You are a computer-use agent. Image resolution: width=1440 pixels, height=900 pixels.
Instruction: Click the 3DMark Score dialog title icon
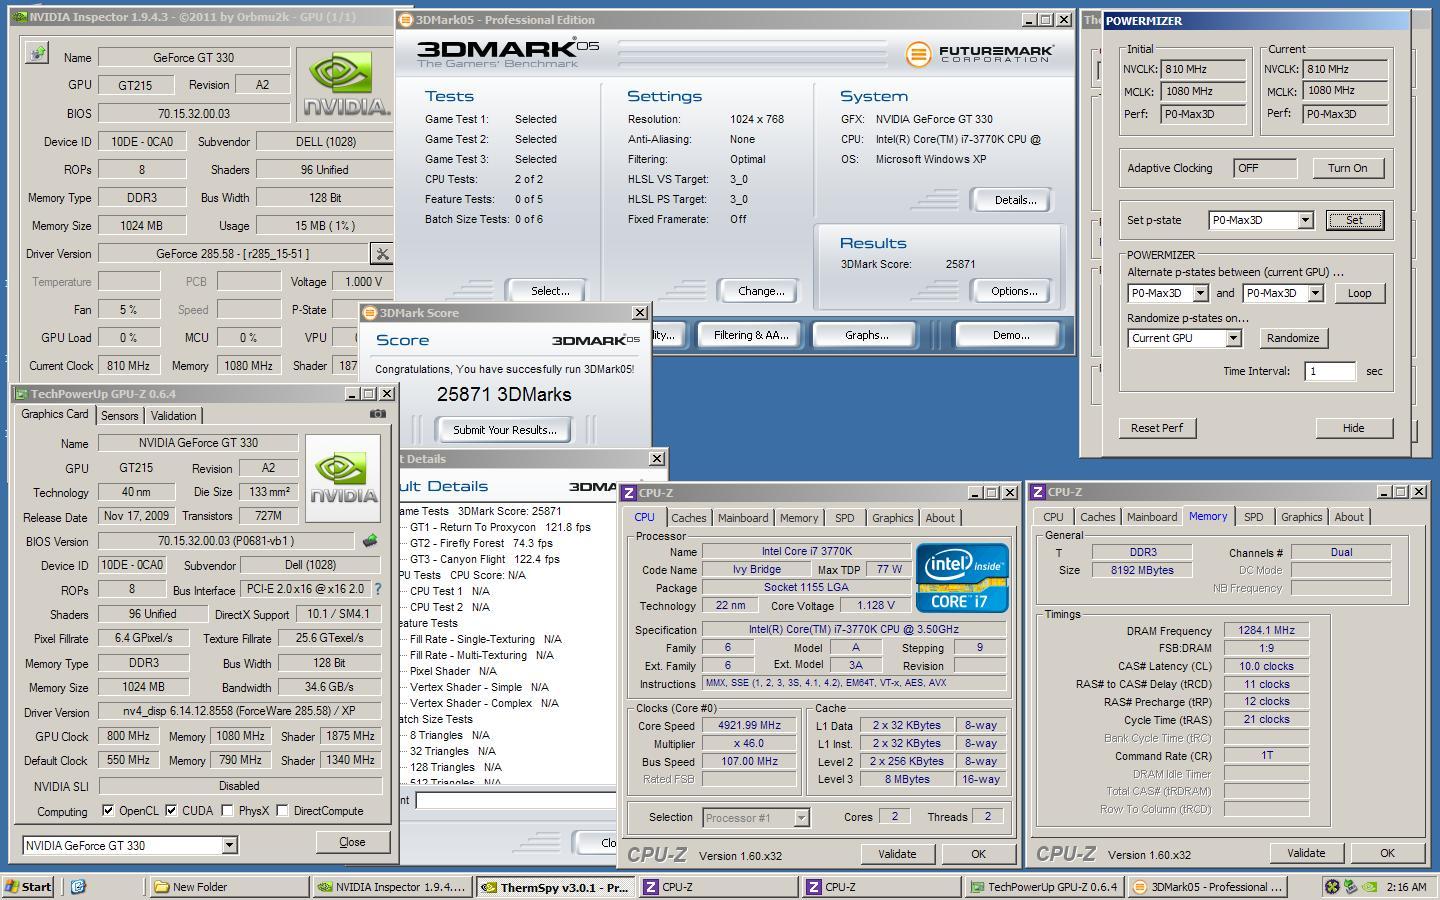coord(369,313)
